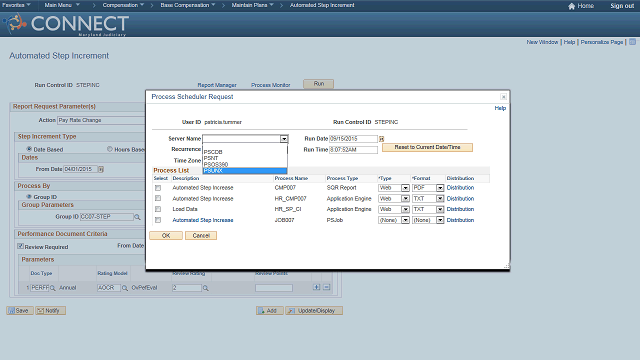The image size is (640, 360).
Task: Check the JOB007 PSJob checkbox
Action: (158, 220)
